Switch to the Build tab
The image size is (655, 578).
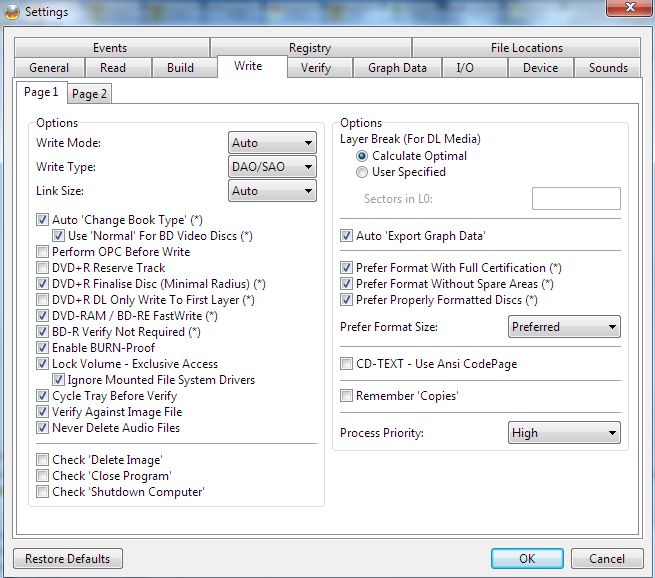[x=184, y=68]
